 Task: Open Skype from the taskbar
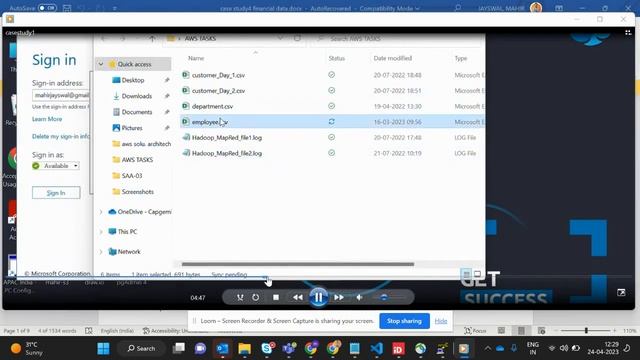[x=267, y=349]
